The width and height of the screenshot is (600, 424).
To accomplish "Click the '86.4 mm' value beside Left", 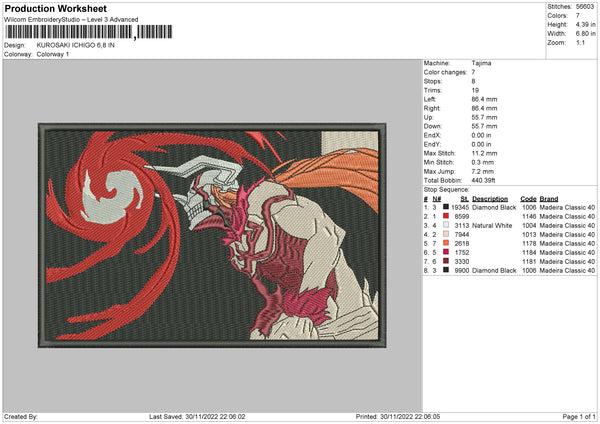I will pyautogui.click(x=484, y=99).
